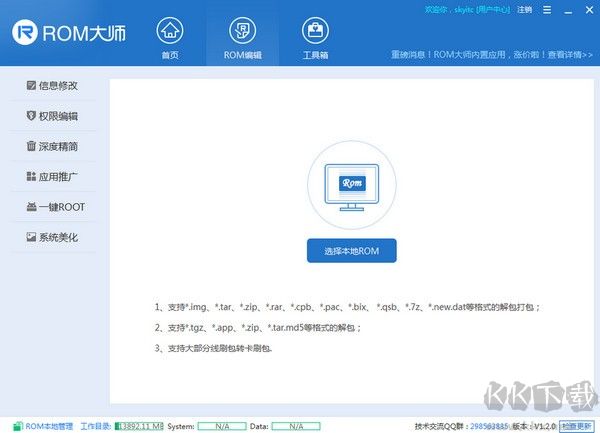Click the Rom monitor illustration icon
Viewport: 600px width, 433px height.
[x=352, y=185]
